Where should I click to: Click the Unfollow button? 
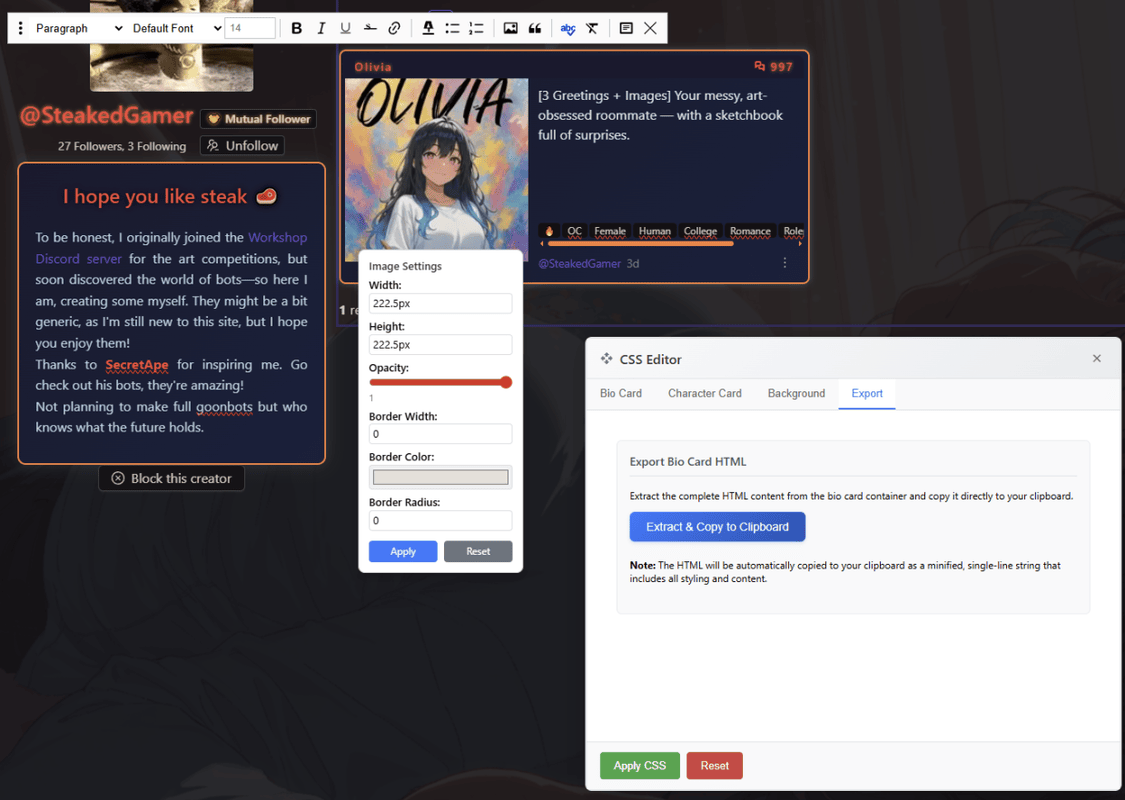tap(243, 146)
